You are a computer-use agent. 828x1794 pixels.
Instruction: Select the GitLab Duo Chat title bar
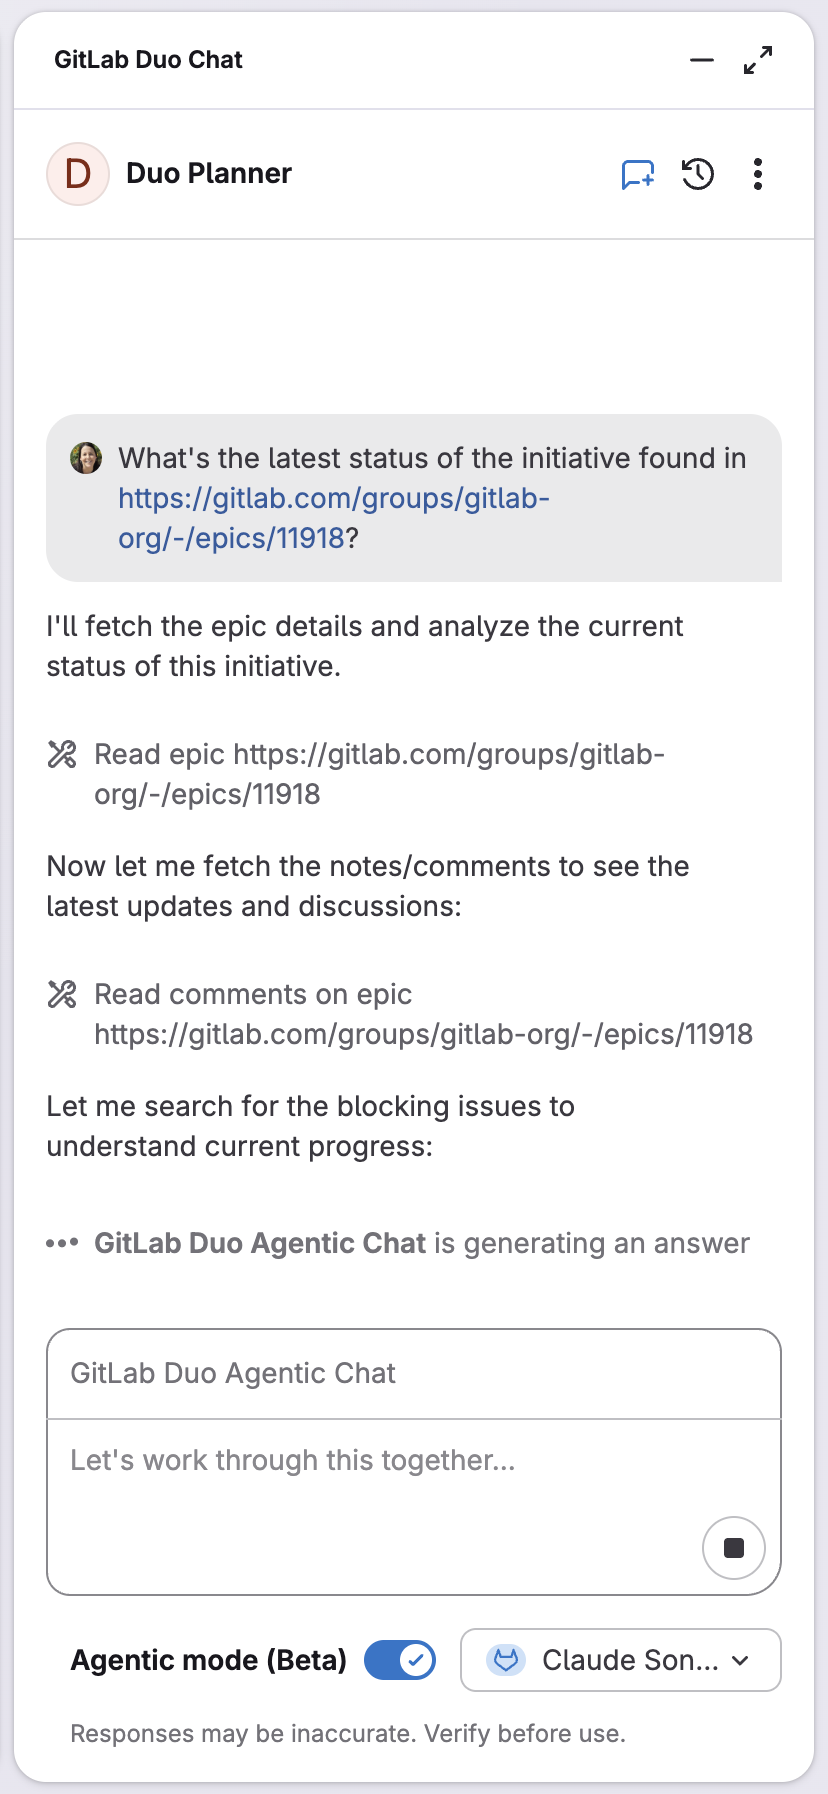[148, 59]
